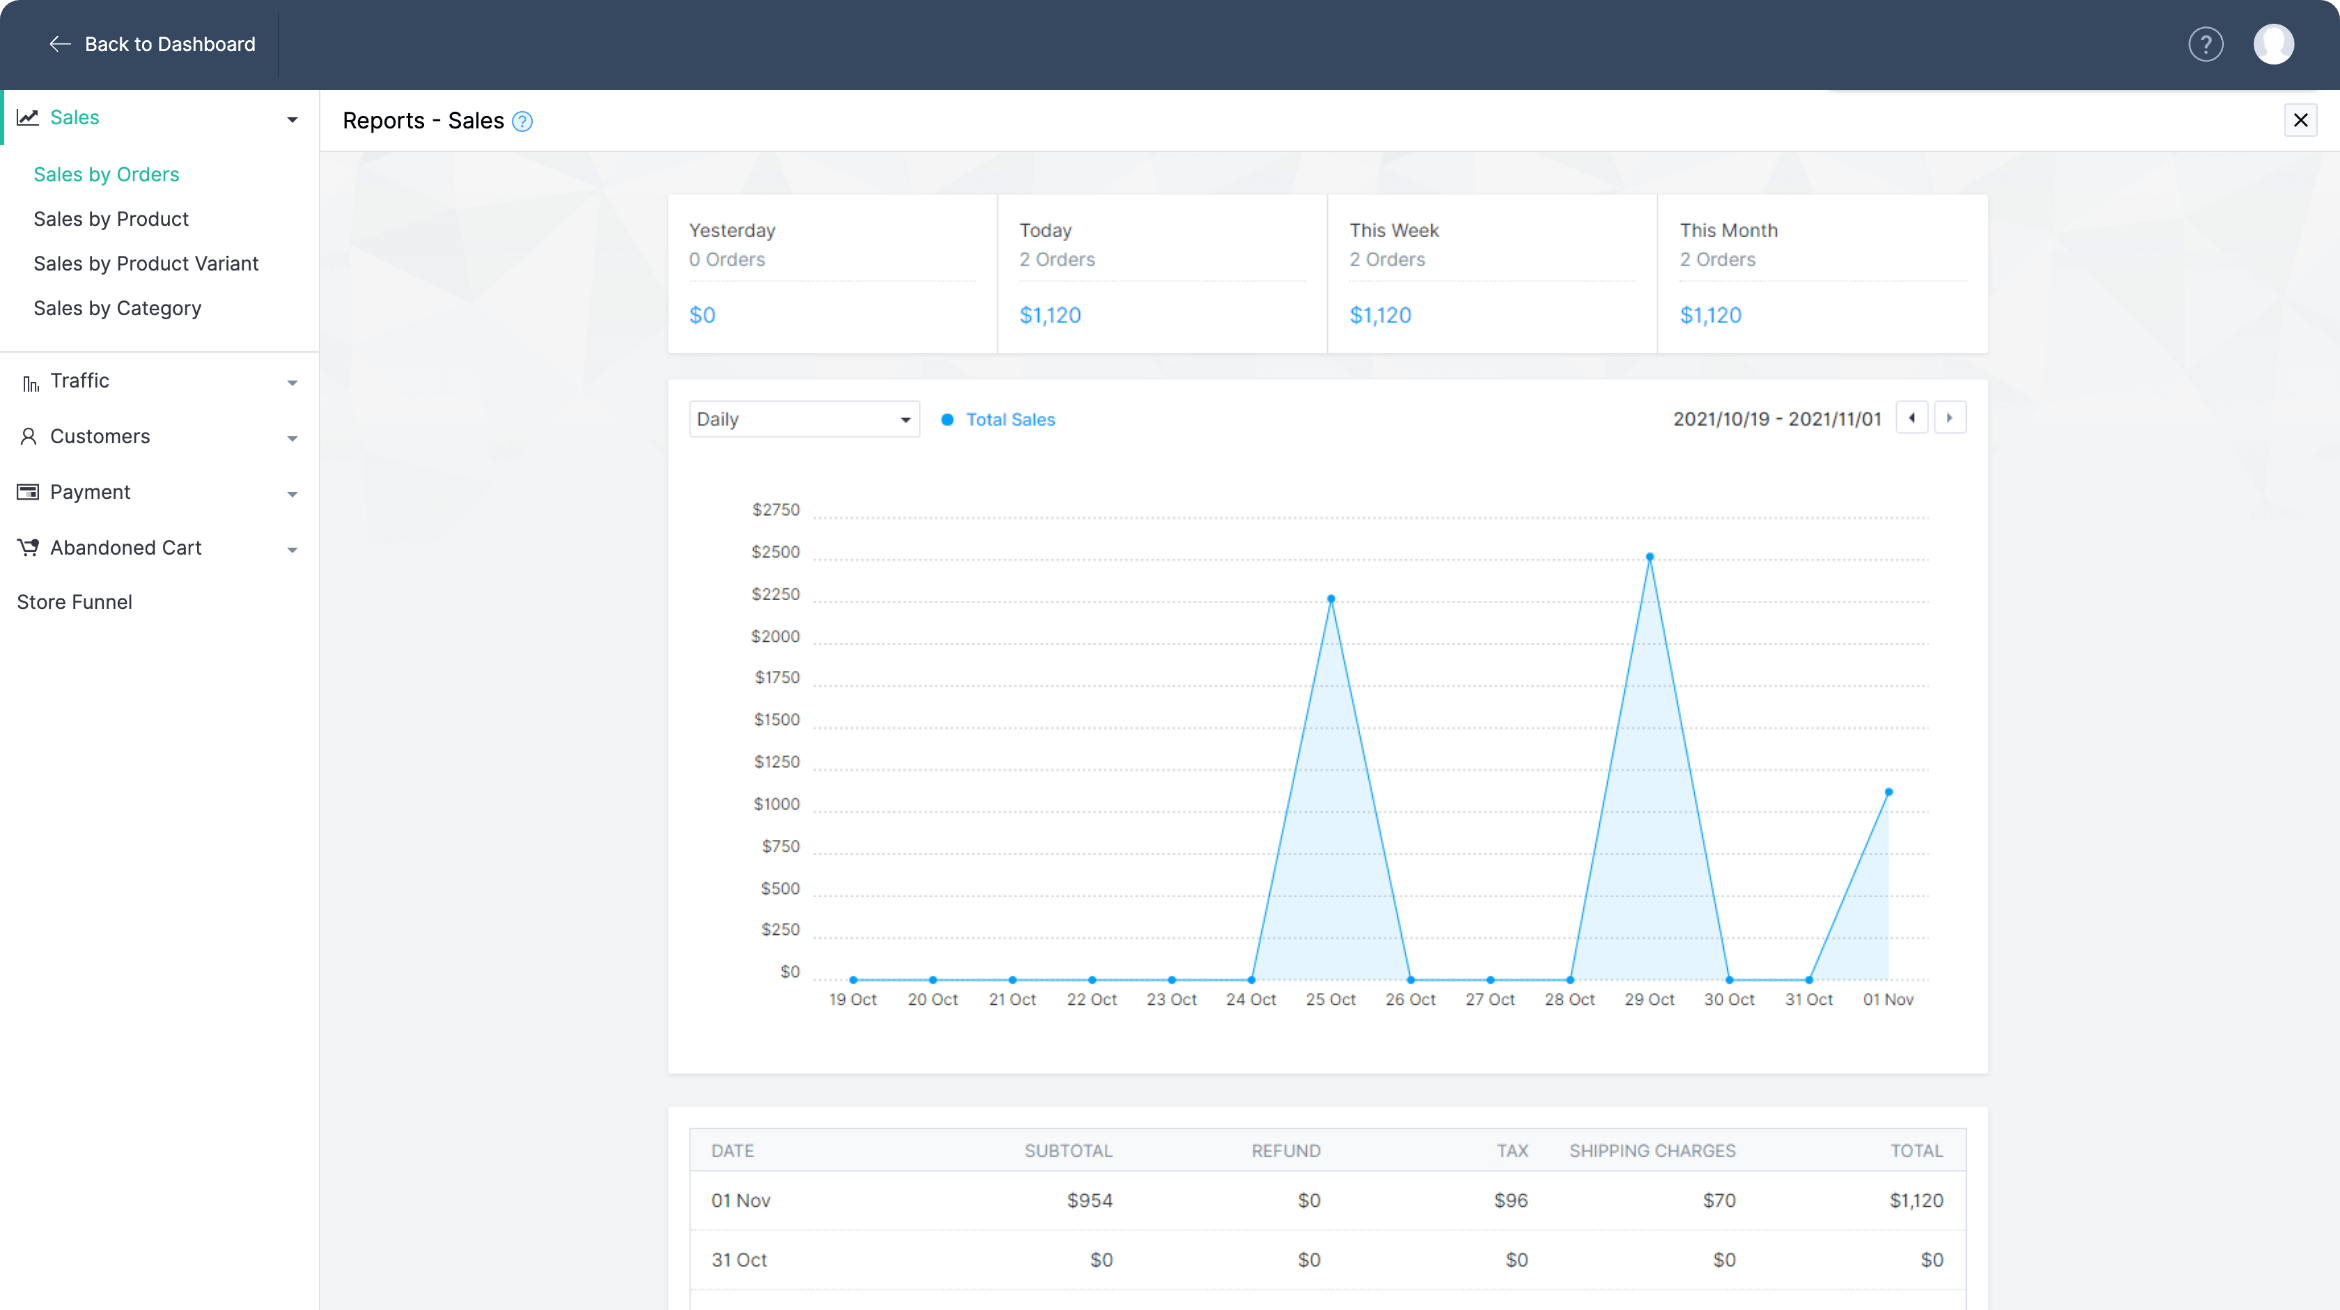Collapse the Sales section arrow
This screenshot has height=1310, width=2340.
pos(292,120)
